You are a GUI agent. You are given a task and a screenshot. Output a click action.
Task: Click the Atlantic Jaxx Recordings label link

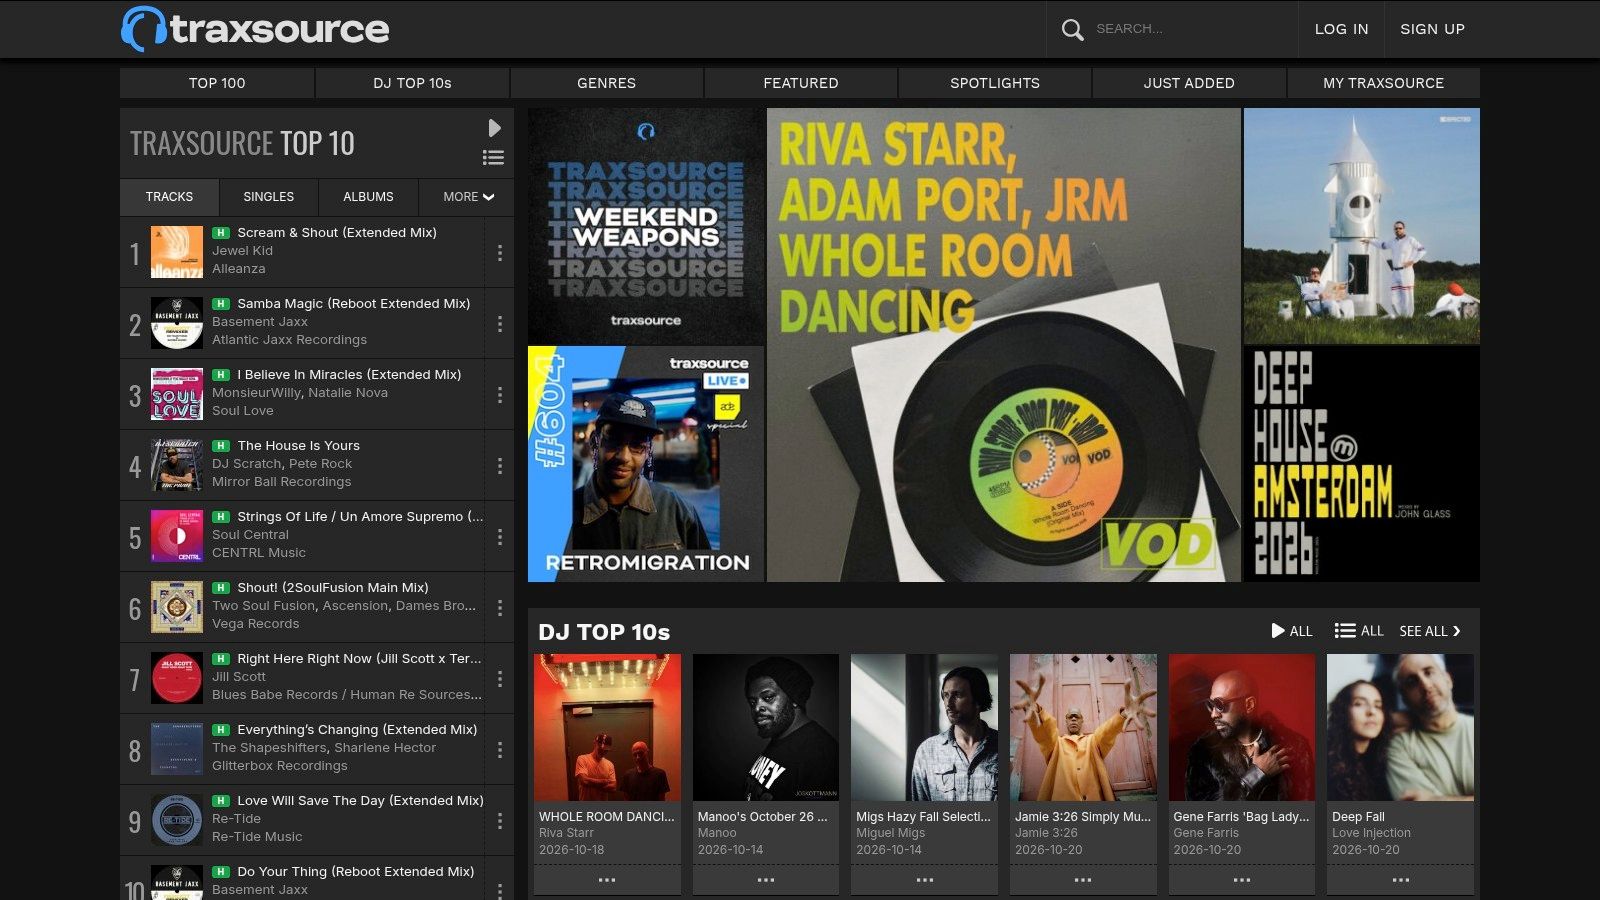[x=289, y=340]
